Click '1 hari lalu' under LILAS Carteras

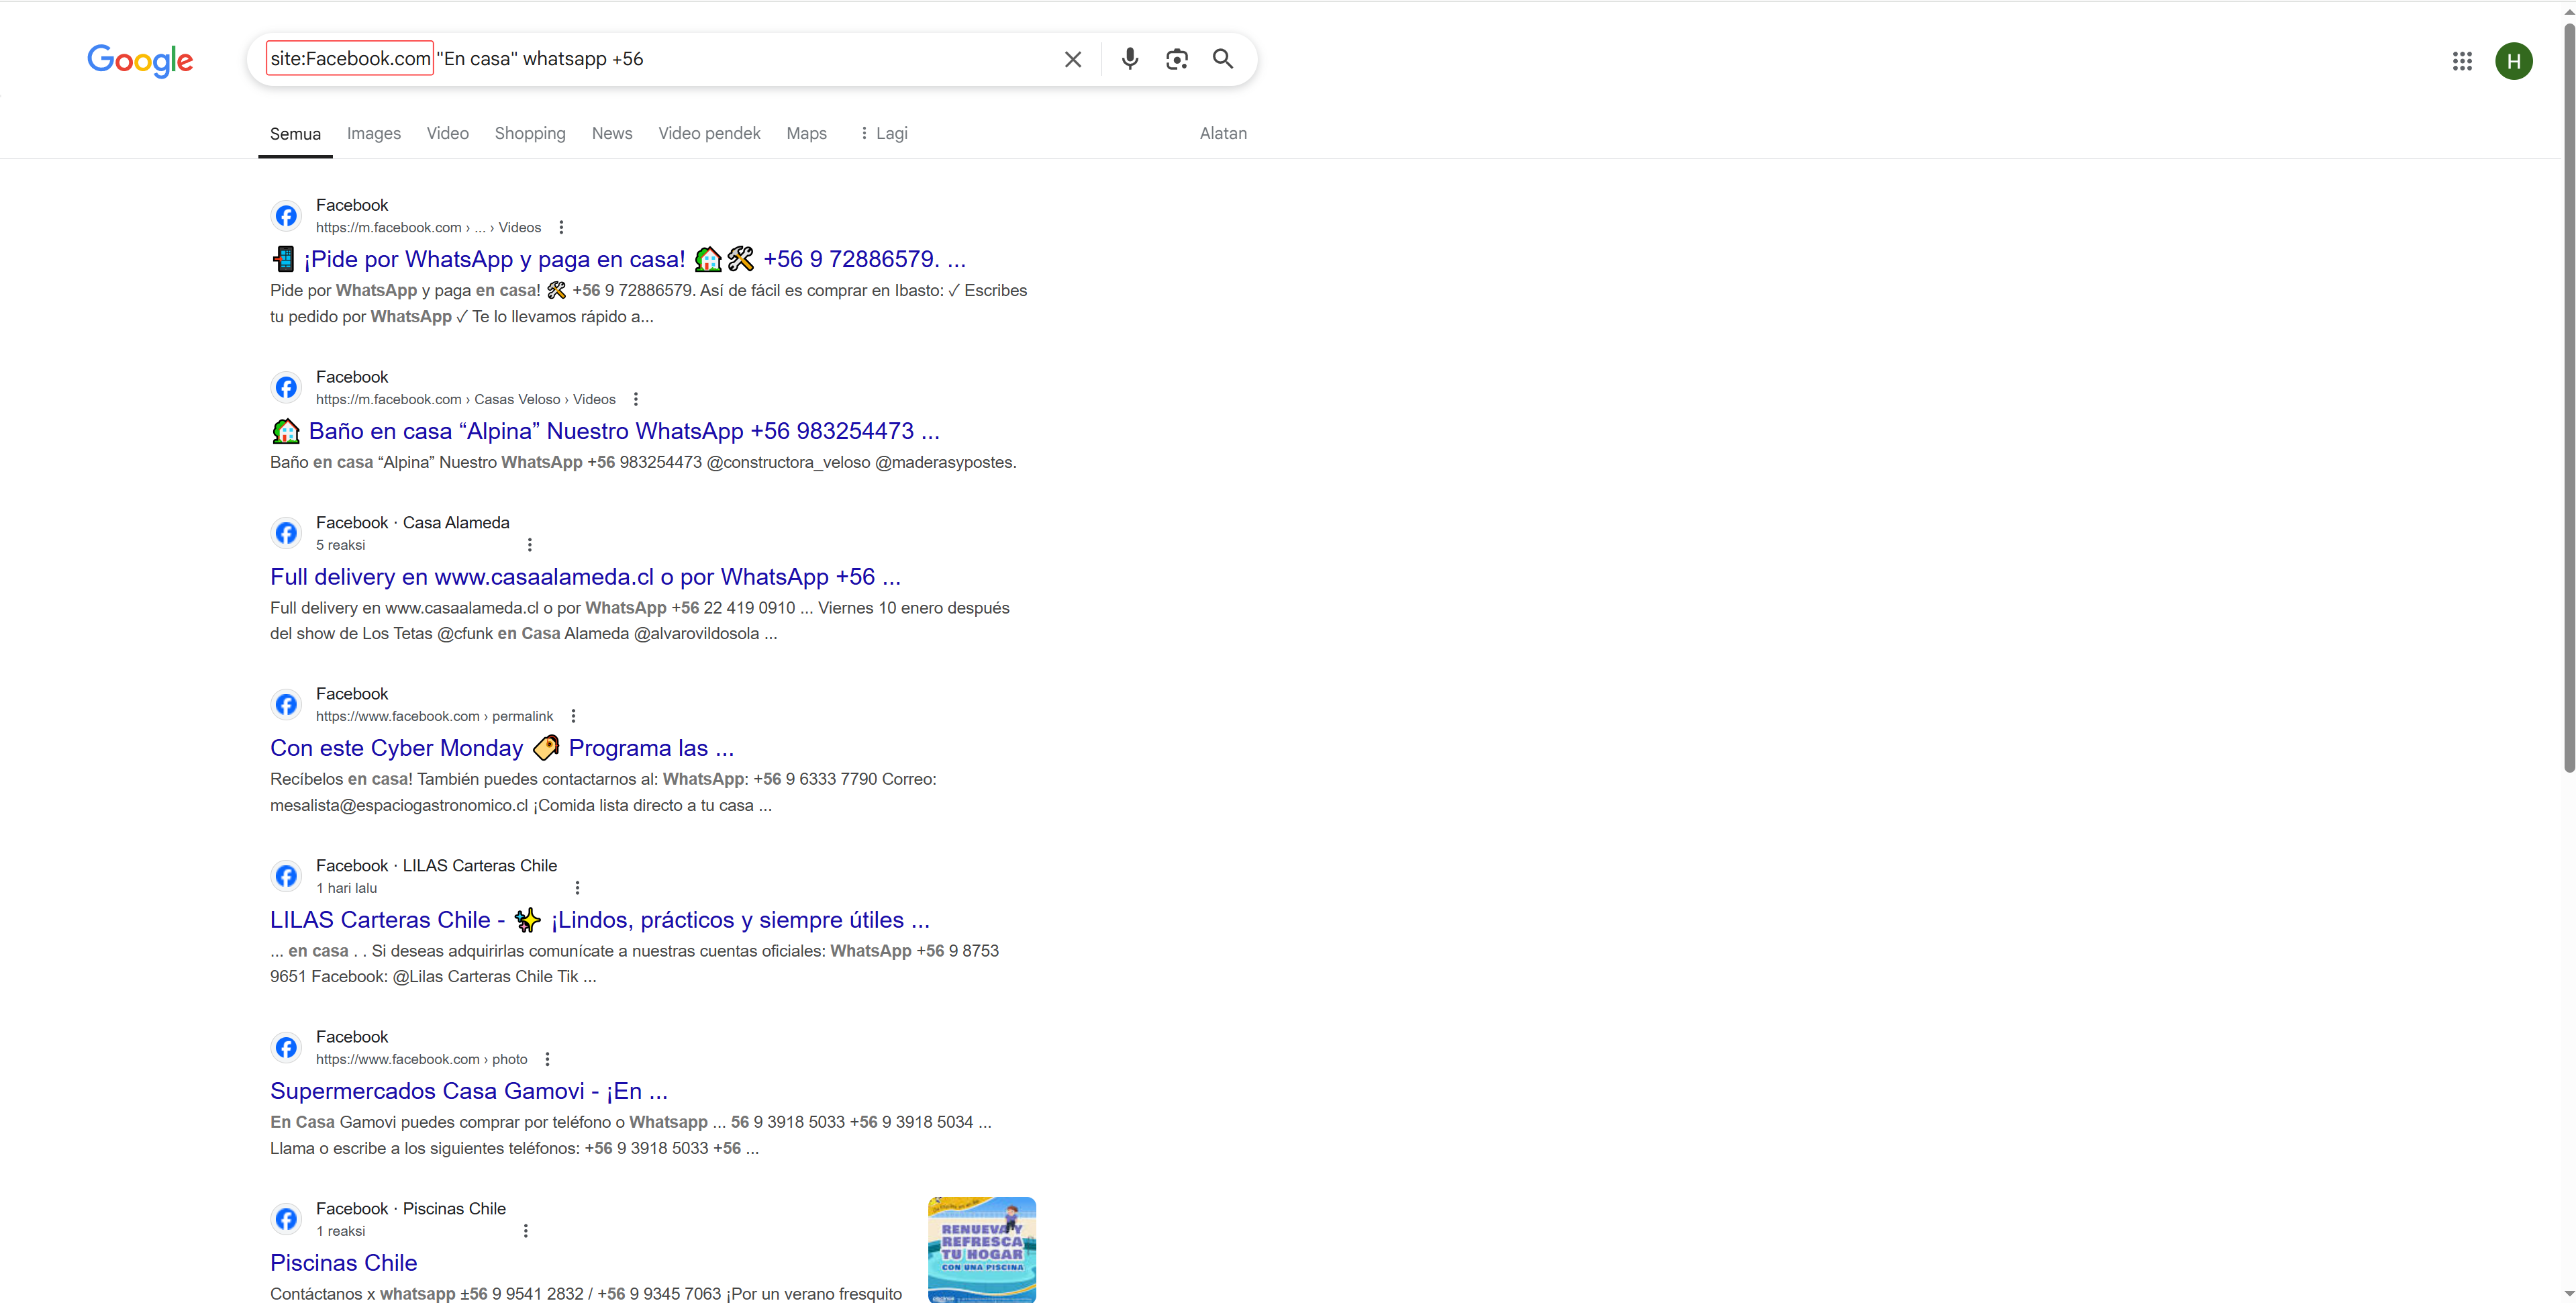coord(346,889)
